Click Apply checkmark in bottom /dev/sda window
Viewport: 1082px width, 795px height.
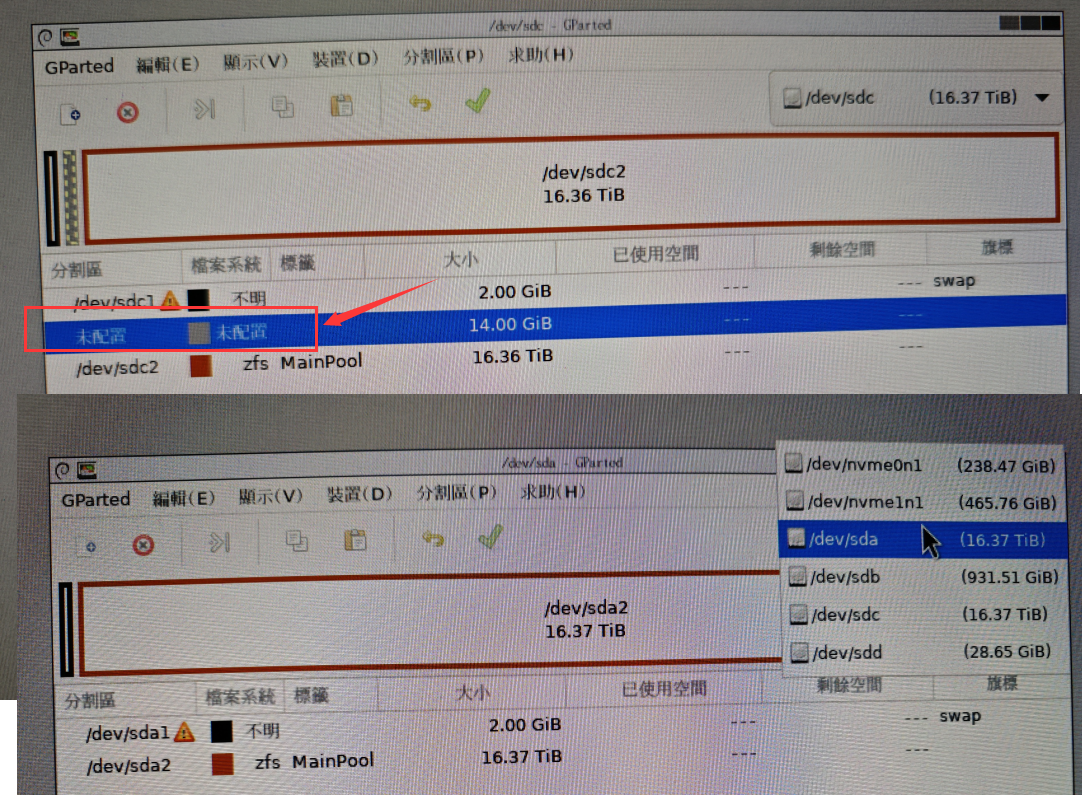tap(491, 536)
